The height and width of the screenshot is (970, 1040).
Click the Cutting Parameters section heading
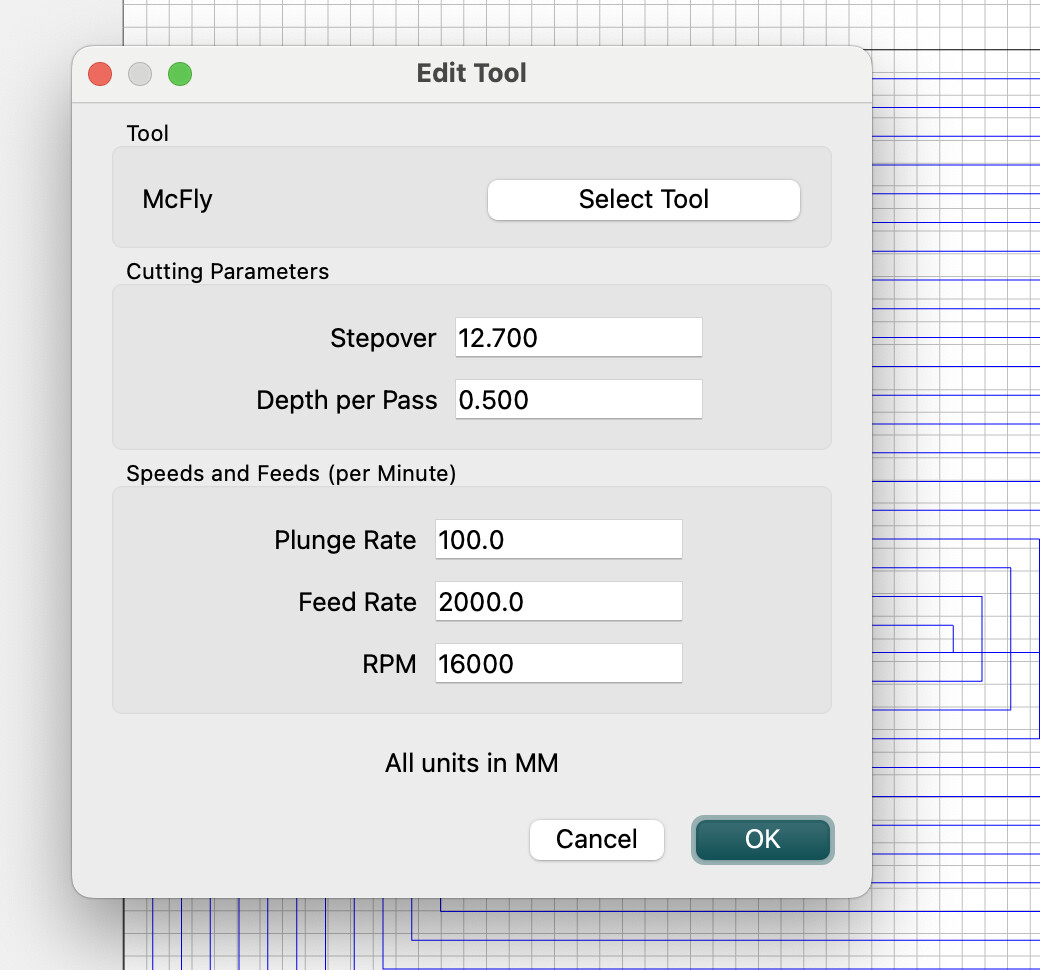227,271
